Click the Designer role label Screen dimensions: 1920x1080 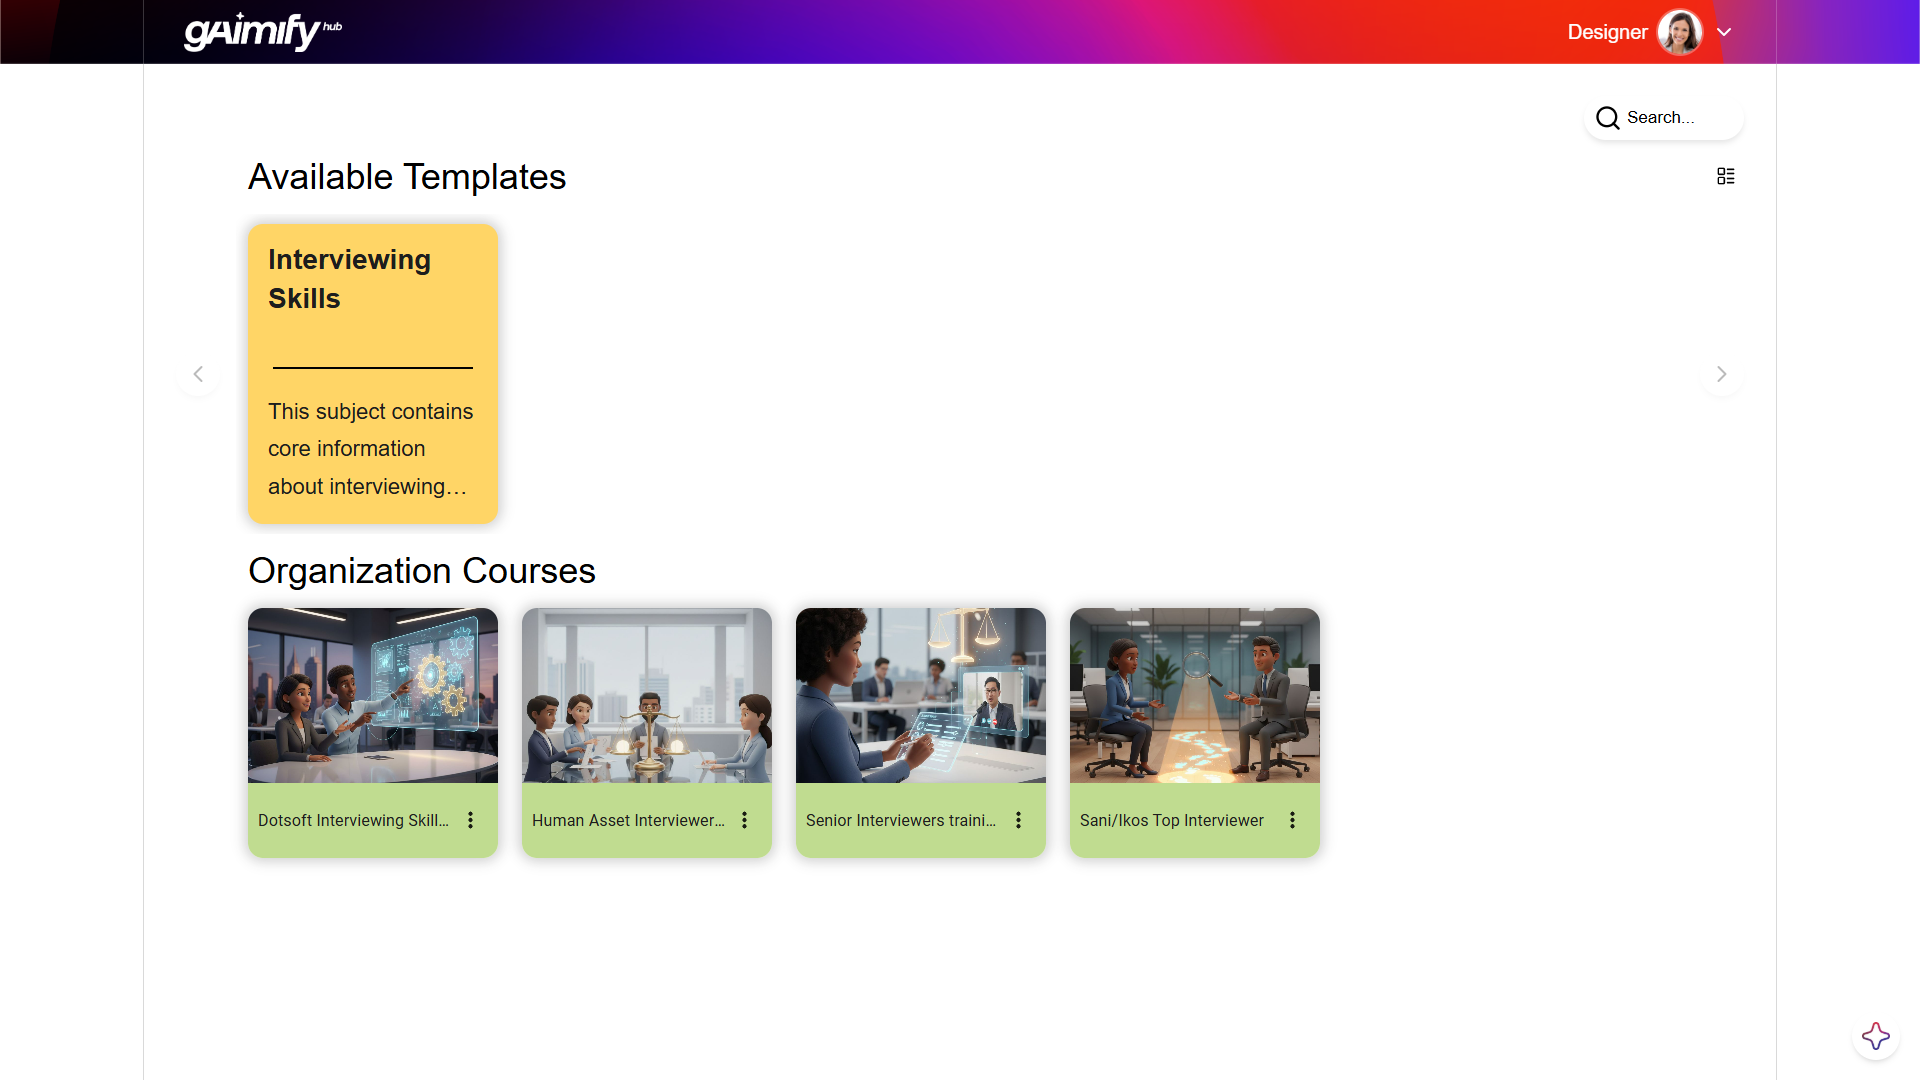pos(1606,32)
